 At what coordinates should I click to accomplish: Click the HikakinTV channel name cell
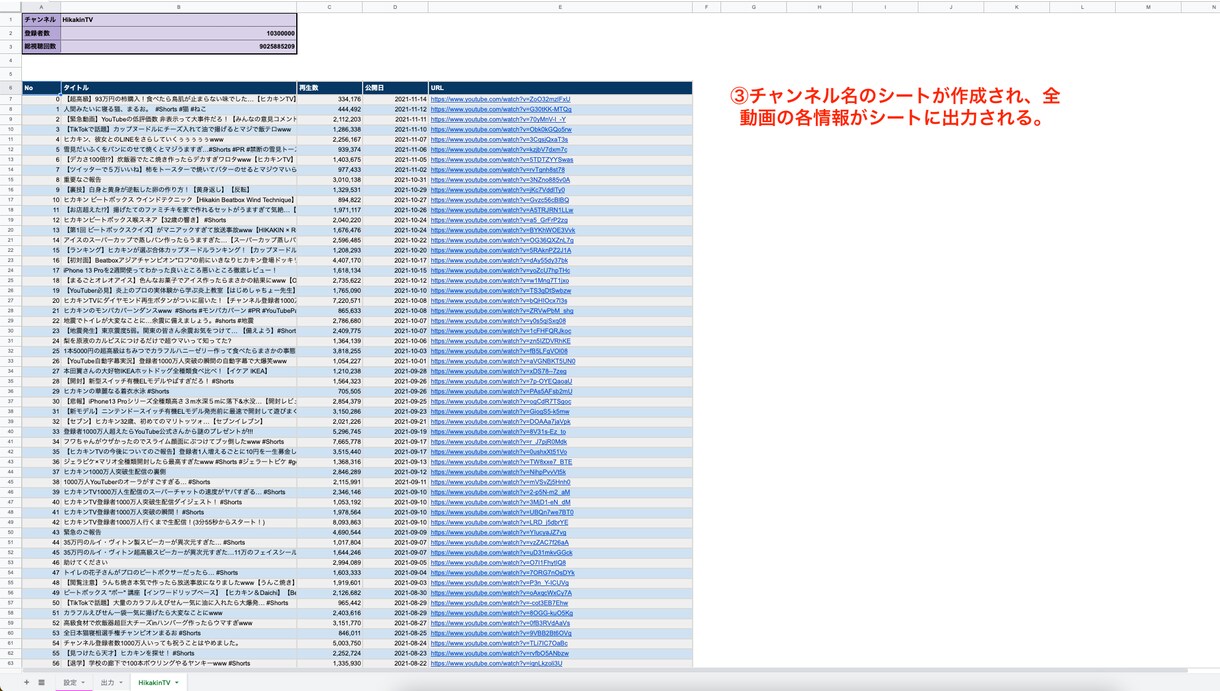click(178, 18)
